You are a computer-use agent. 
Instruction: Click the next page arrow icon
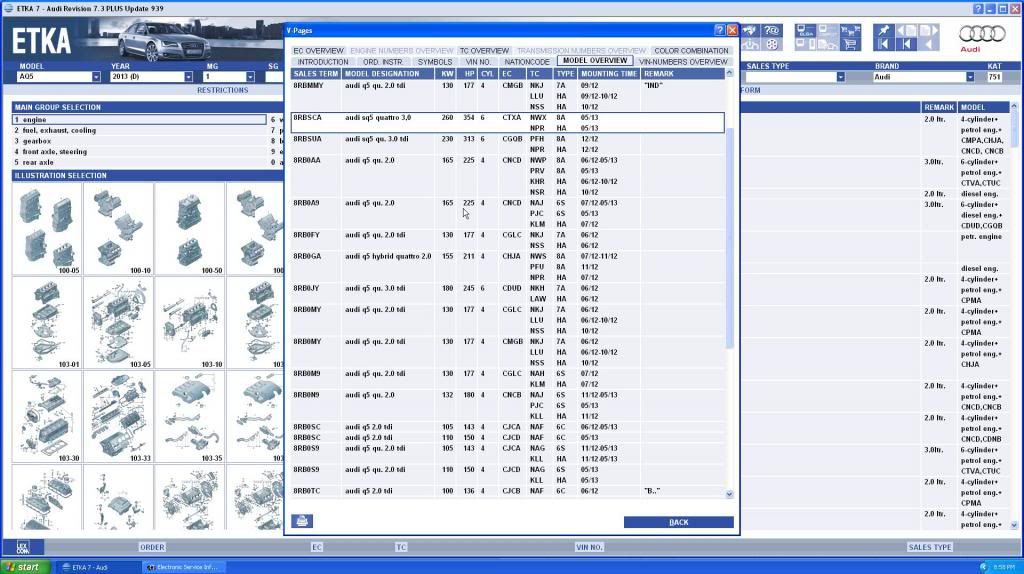[928, 31]
